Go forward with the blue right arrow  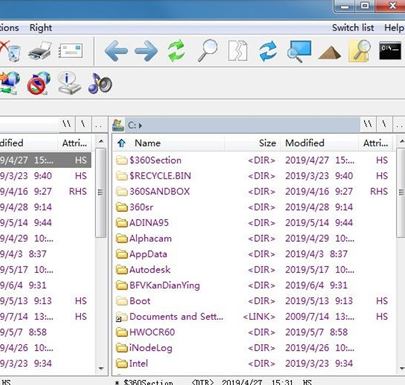point(146,51)
